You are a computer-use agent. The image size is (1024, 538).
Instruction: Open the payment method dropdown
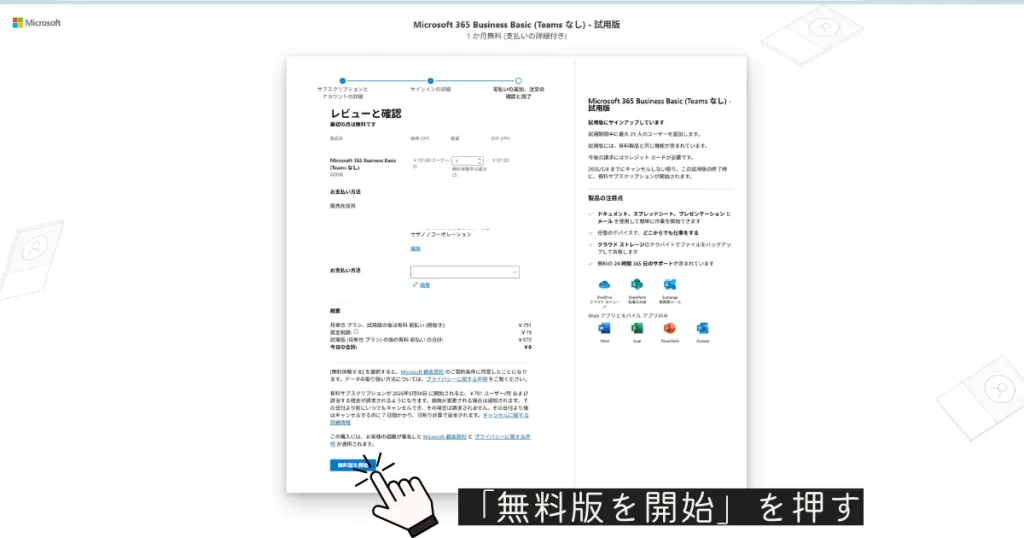[465, 271]
